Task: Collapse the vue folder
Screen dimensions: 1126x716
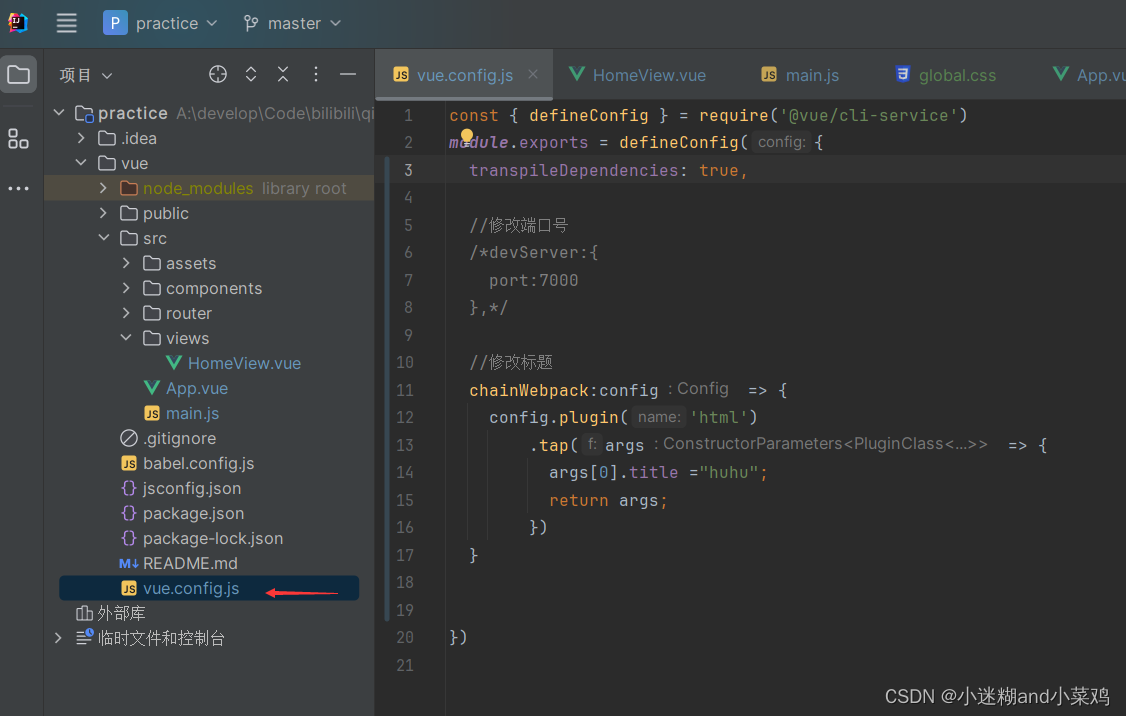Action: coord(81,163)
